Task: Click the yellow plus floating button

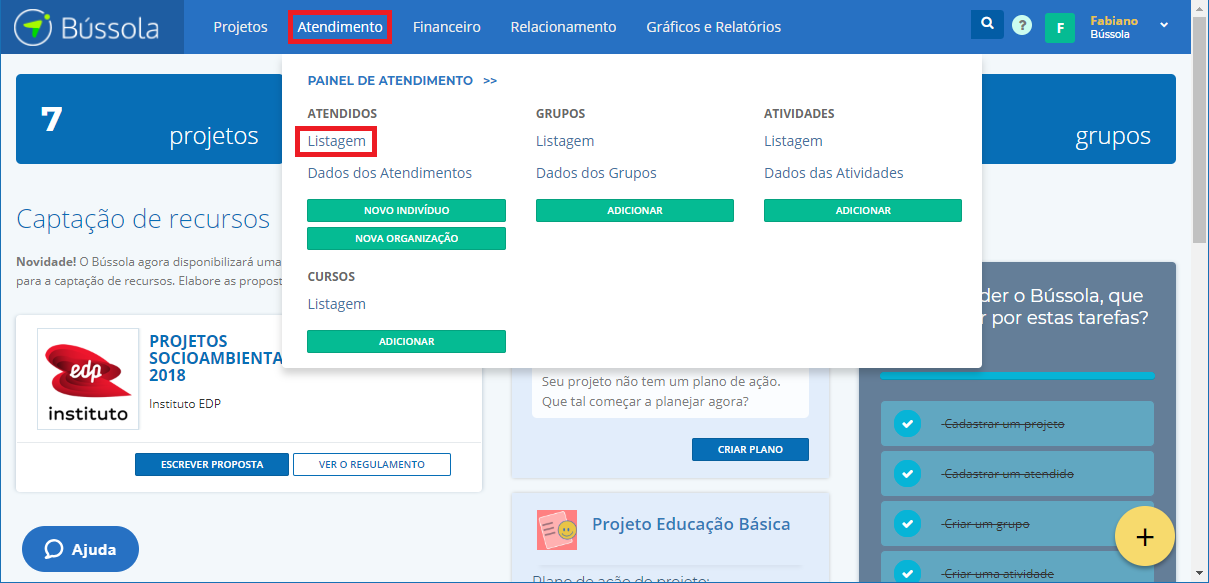Action: point(1145,537)
